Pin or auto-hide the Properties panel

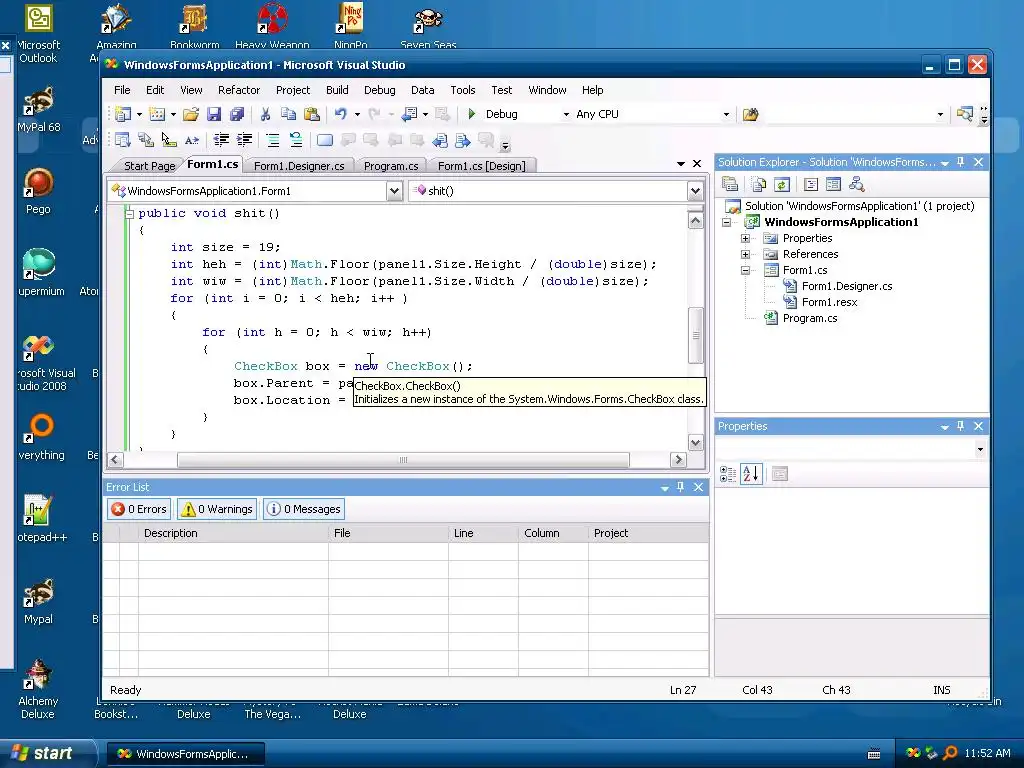click(961, 426)
